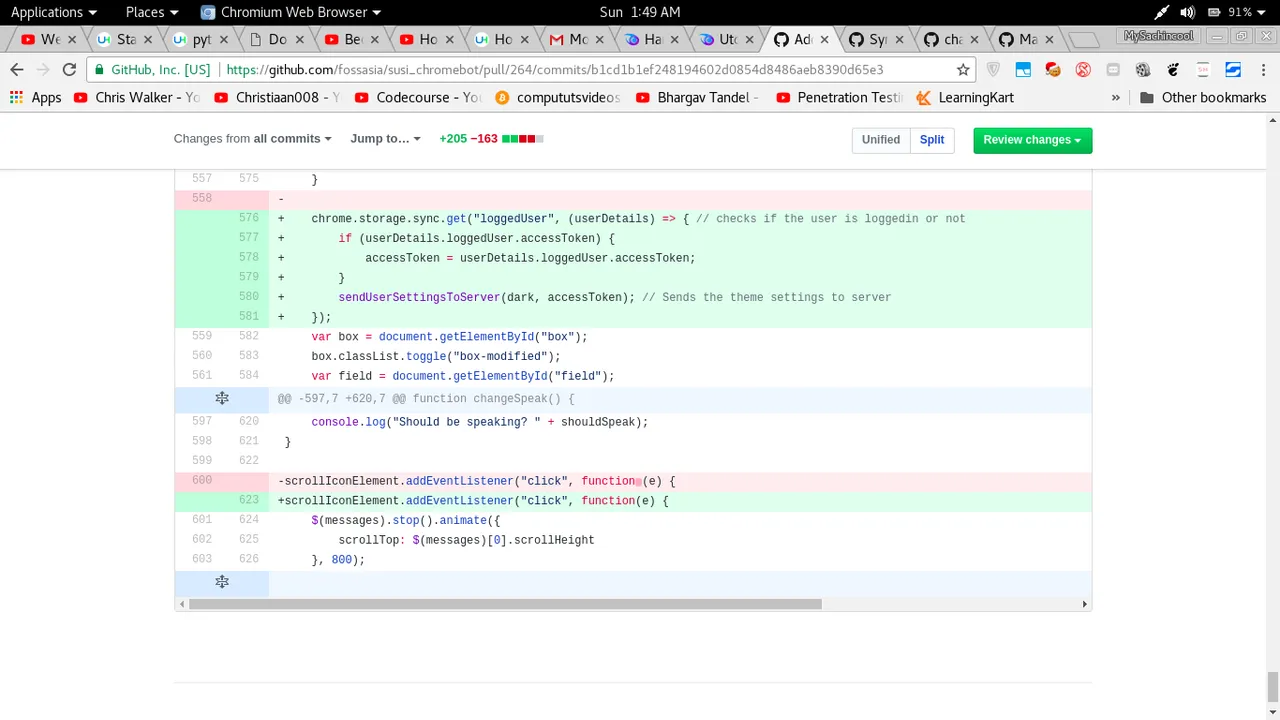The image size is (1280, 720).
Task: Open Penetration Testing bookmark
Action: [839, 97]
